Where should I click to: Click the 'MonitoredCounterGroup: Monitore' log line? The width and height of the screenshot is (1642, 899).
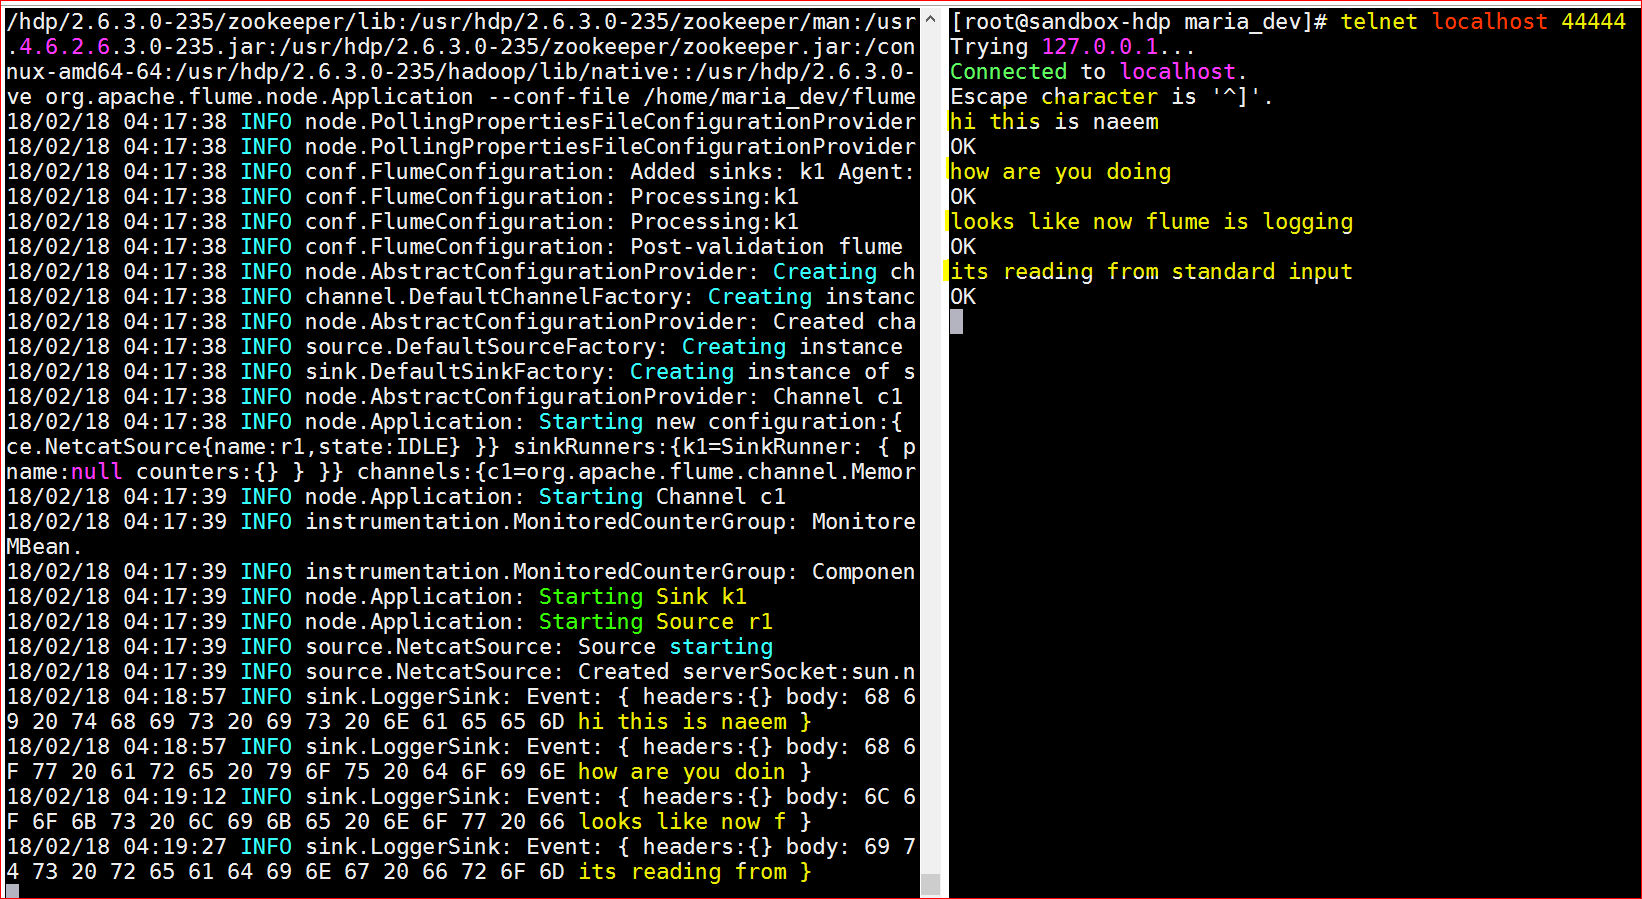461,521
